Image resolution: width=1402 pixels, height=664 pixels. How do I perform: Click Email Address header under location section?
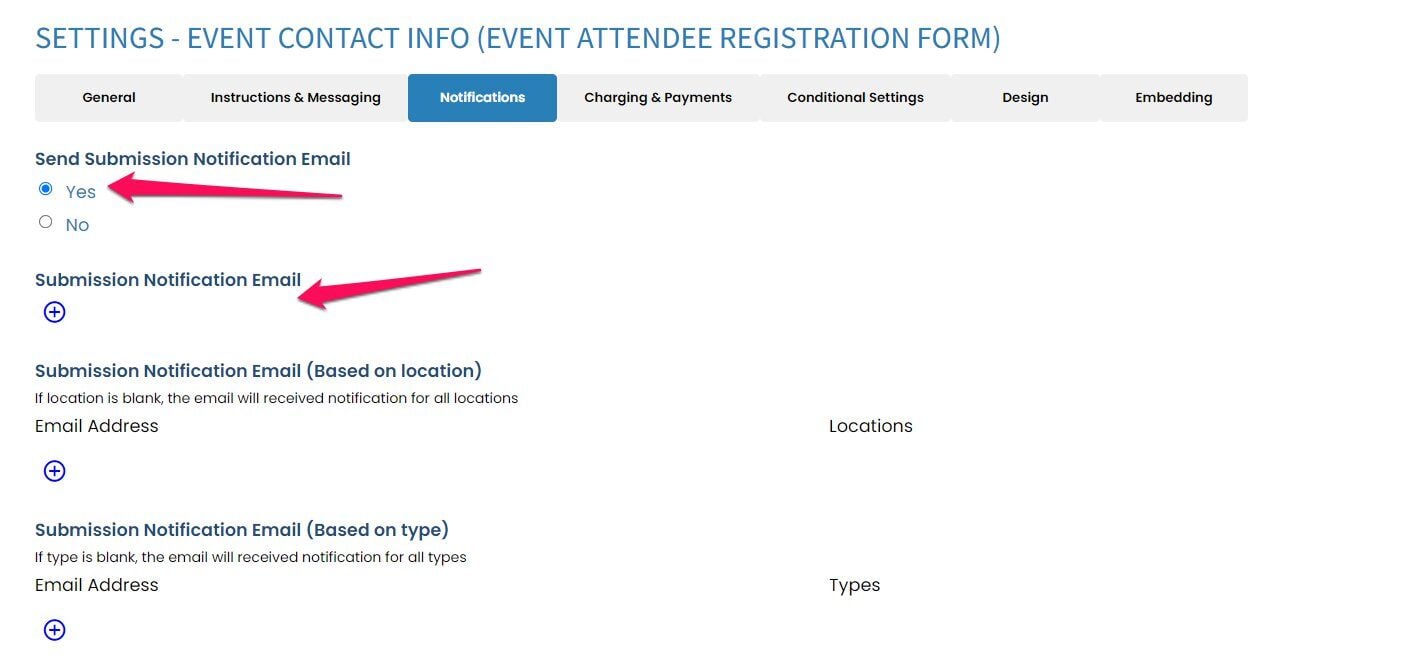coord(97,426)
